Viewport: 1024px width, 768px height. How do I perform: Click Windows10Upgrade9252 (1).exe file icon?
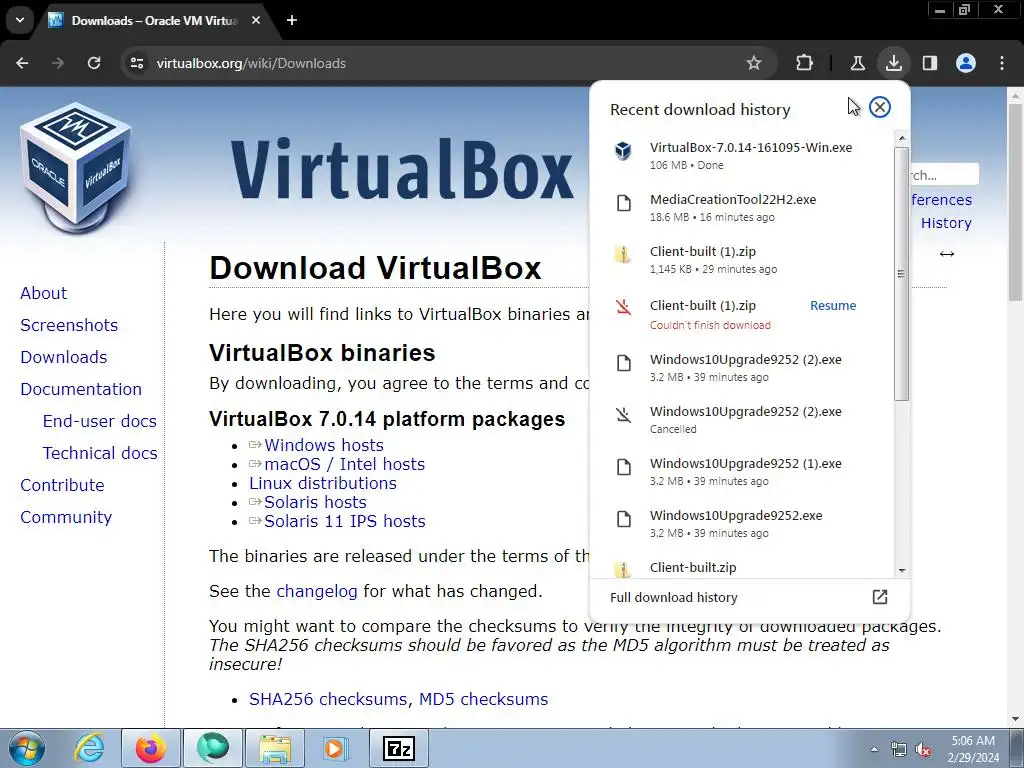pyautogui.click(x=624, y=467)
